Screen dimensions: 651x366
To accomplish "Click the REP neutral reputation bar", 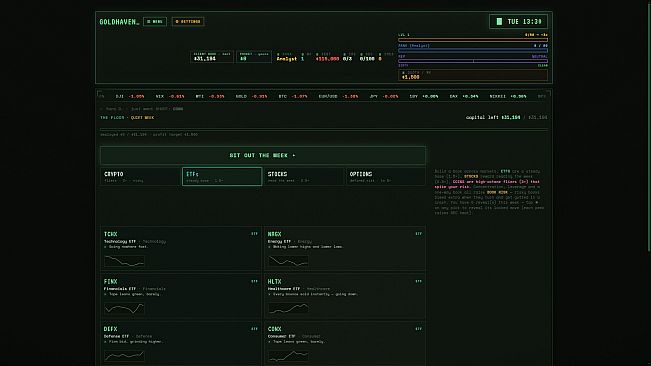I will click(x=473, y=61).
